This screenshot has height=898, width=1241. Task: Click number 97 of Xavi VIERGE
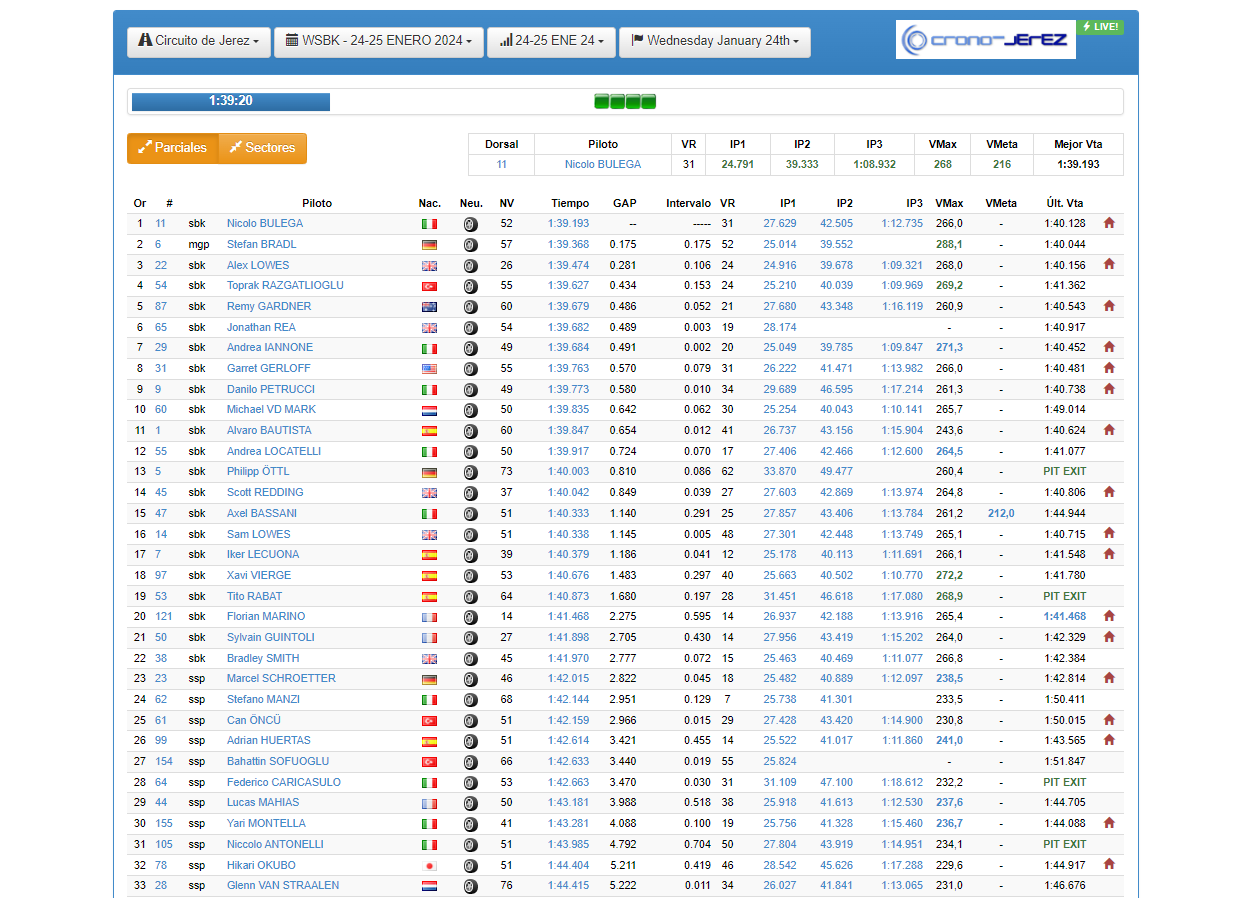click(161, 575)
